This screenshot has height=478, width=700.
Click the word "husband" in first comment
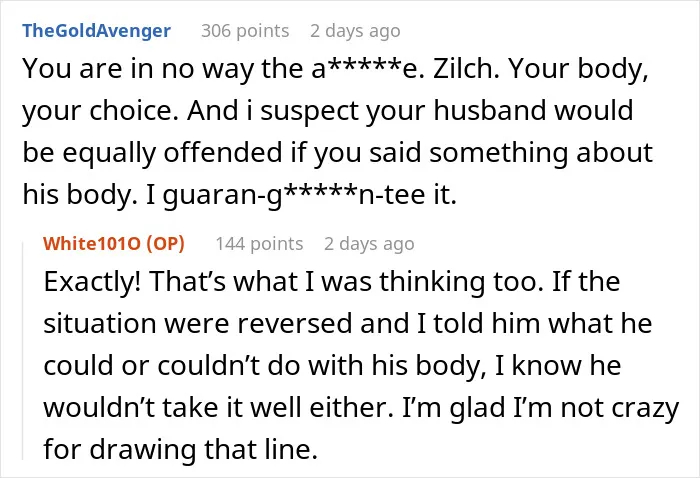(x=489, y=110)
